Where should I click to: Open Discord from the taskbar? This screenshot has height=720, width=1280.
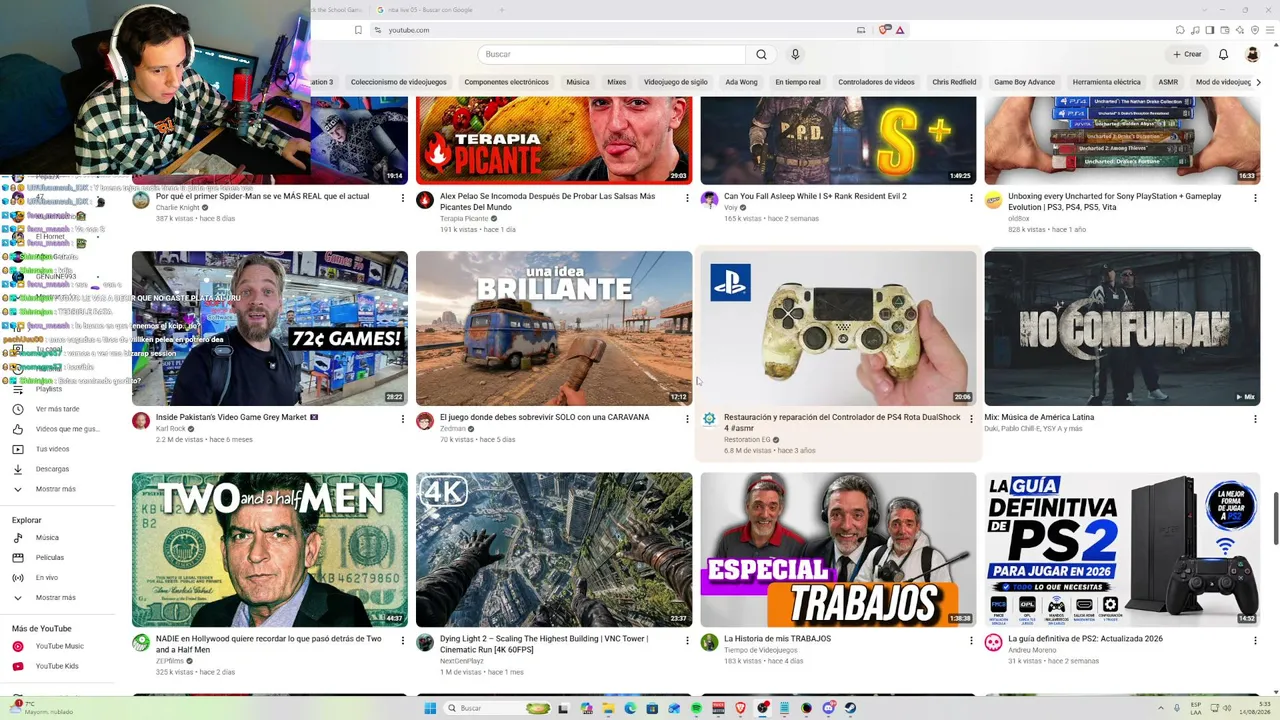828,708
